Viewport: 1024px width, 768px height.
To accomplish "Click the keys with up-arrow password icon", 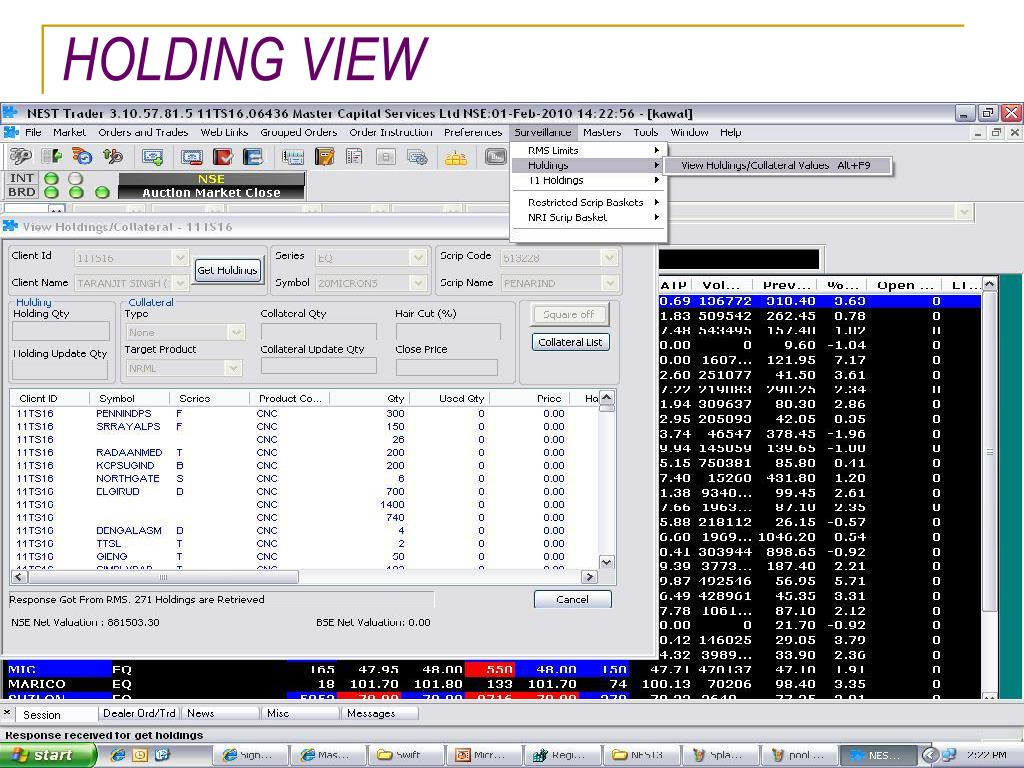I will pyautogui.click(x=113, y=156).
